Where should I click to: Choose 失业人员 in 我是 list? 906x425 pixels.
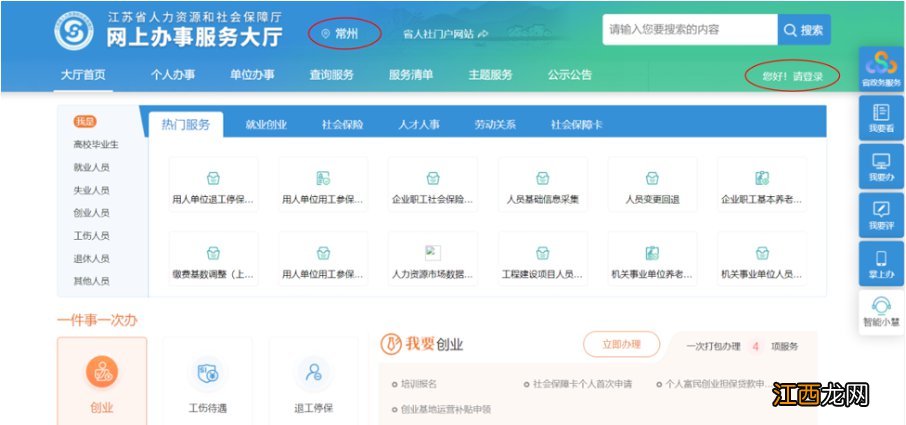pyautogui.click(x=91, y=190)
